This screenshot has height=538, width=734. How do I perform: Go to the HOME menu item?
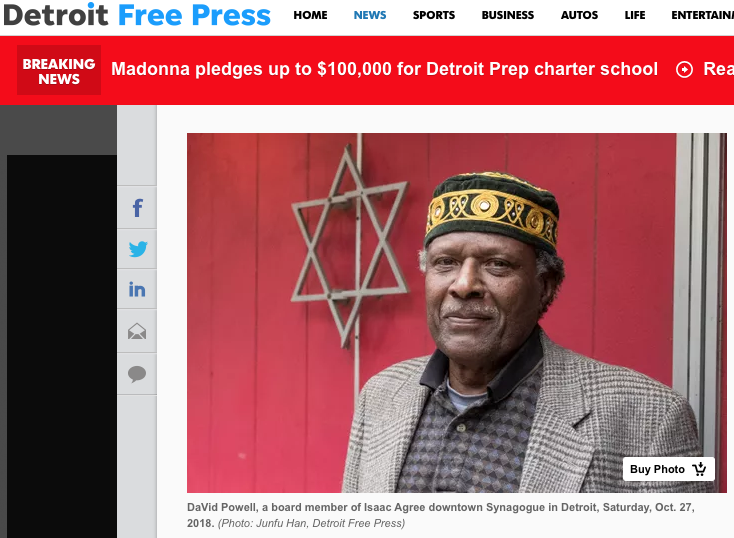pyautogui.click(x=310, y=15)
